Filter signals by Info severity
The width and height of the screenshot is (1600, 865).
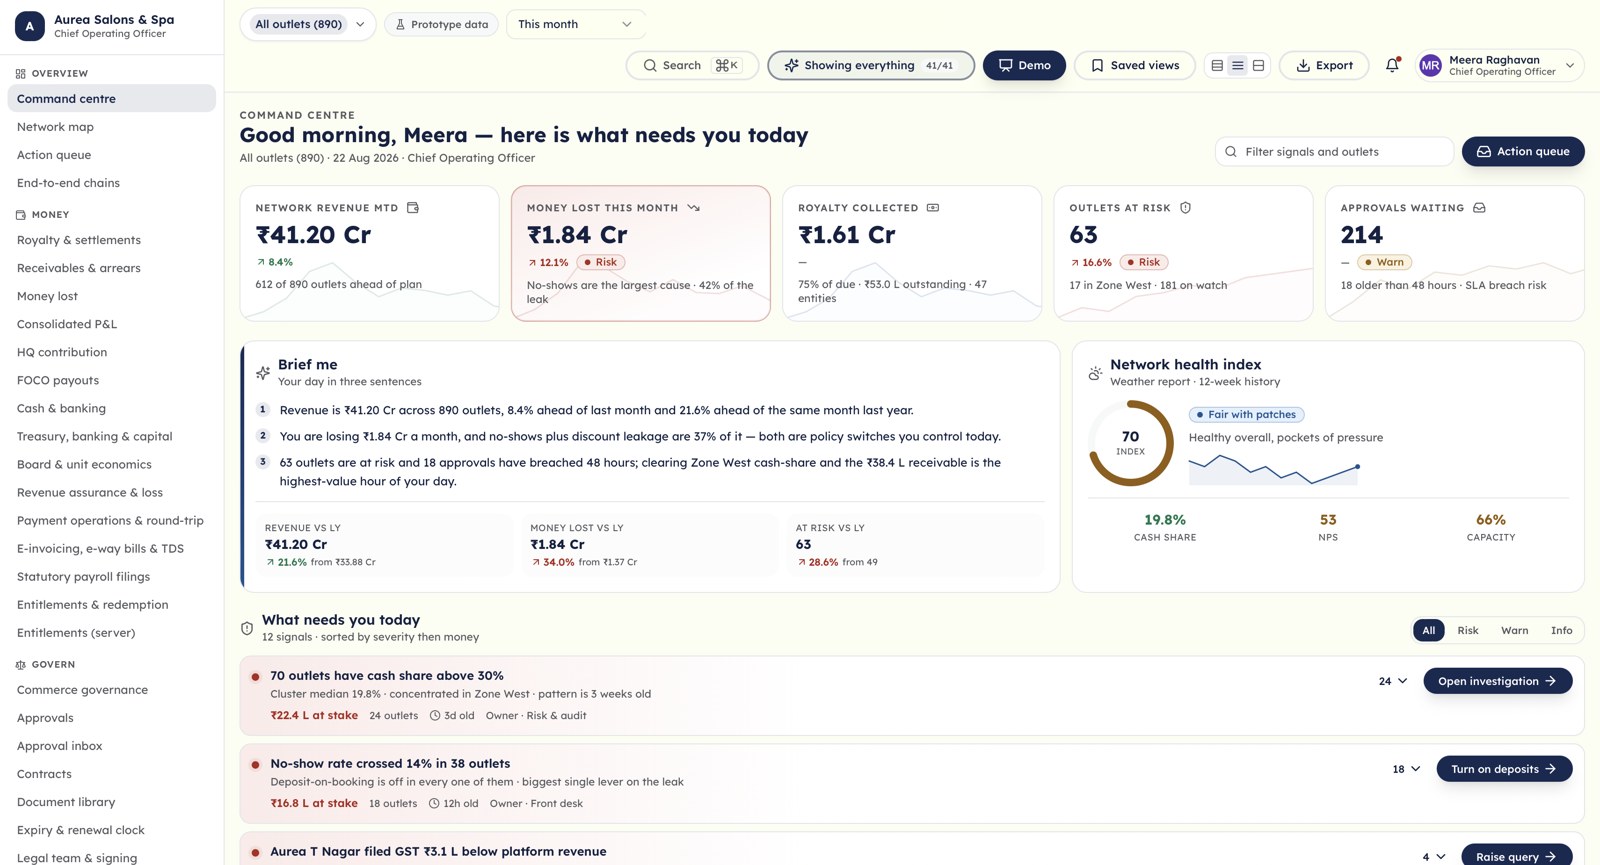tap(1561, 630)
